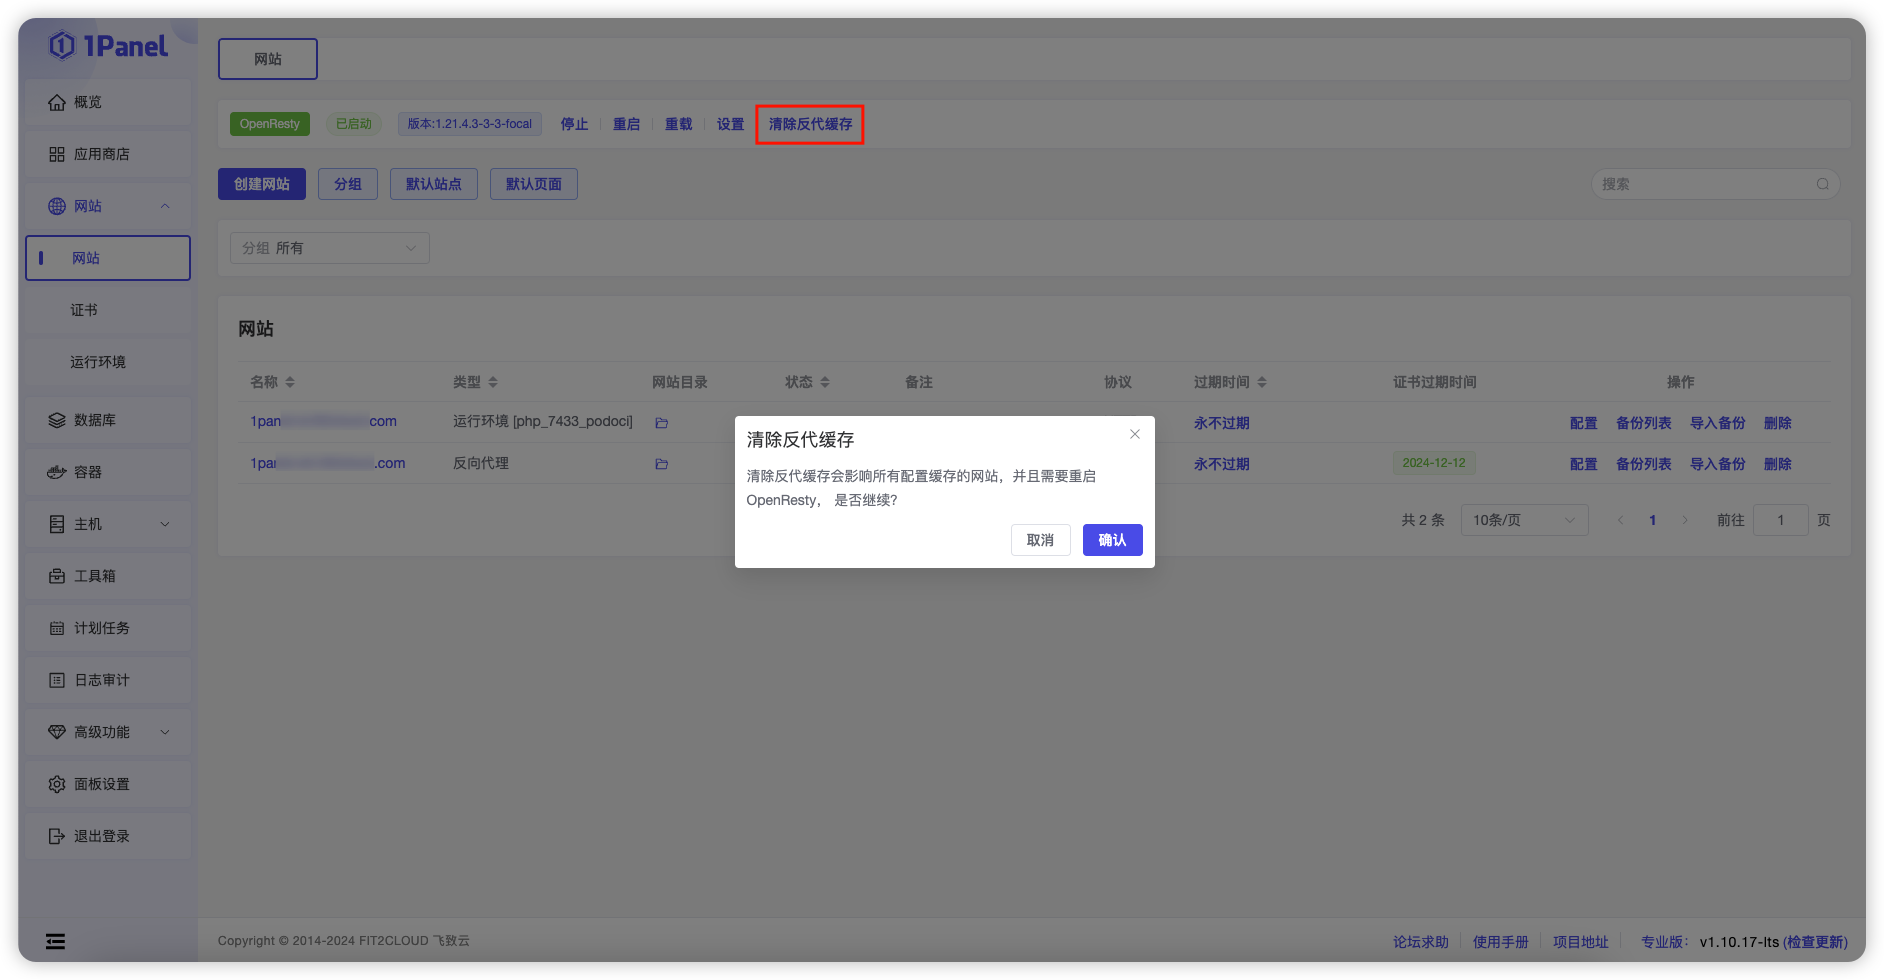Click inside the 搜索 search field
The height and width of the screenshot is (980, 1884).
pos(1700,183)
